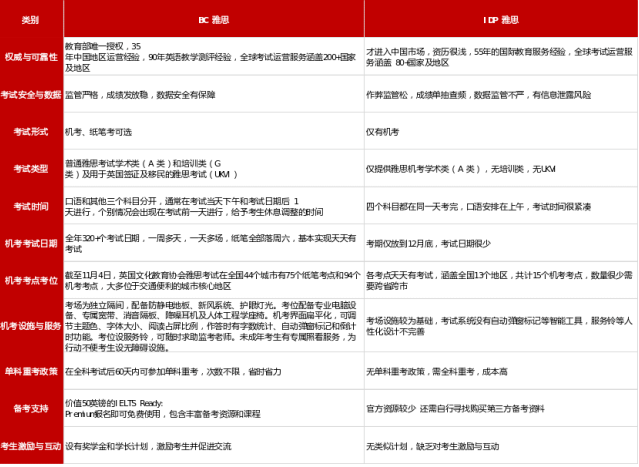Click the 机考考点考位 row label
The width and height of the screenshot is (639, 467).
[x=31, y=280]
